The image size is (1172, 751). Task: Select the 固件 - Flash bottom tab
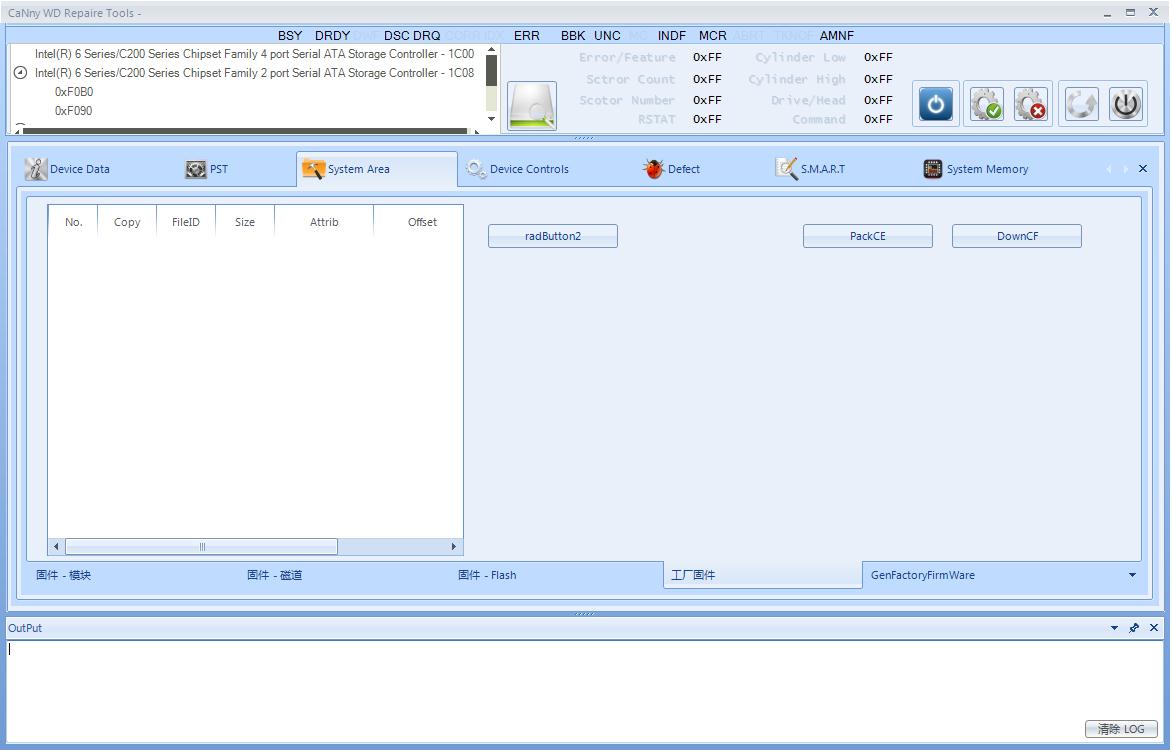[x=487, y=575]
